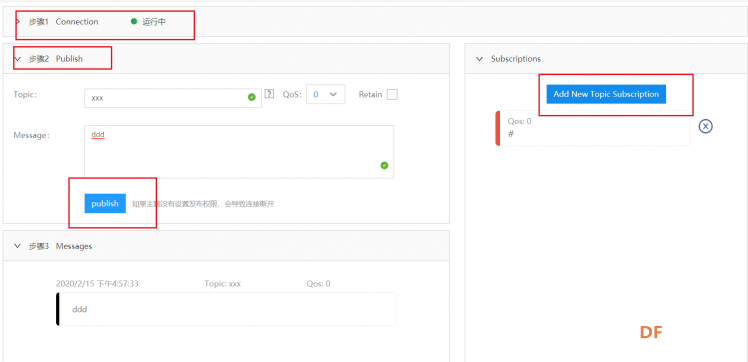
Task: Click the green validation check in the Topic field
Action: 252,97
